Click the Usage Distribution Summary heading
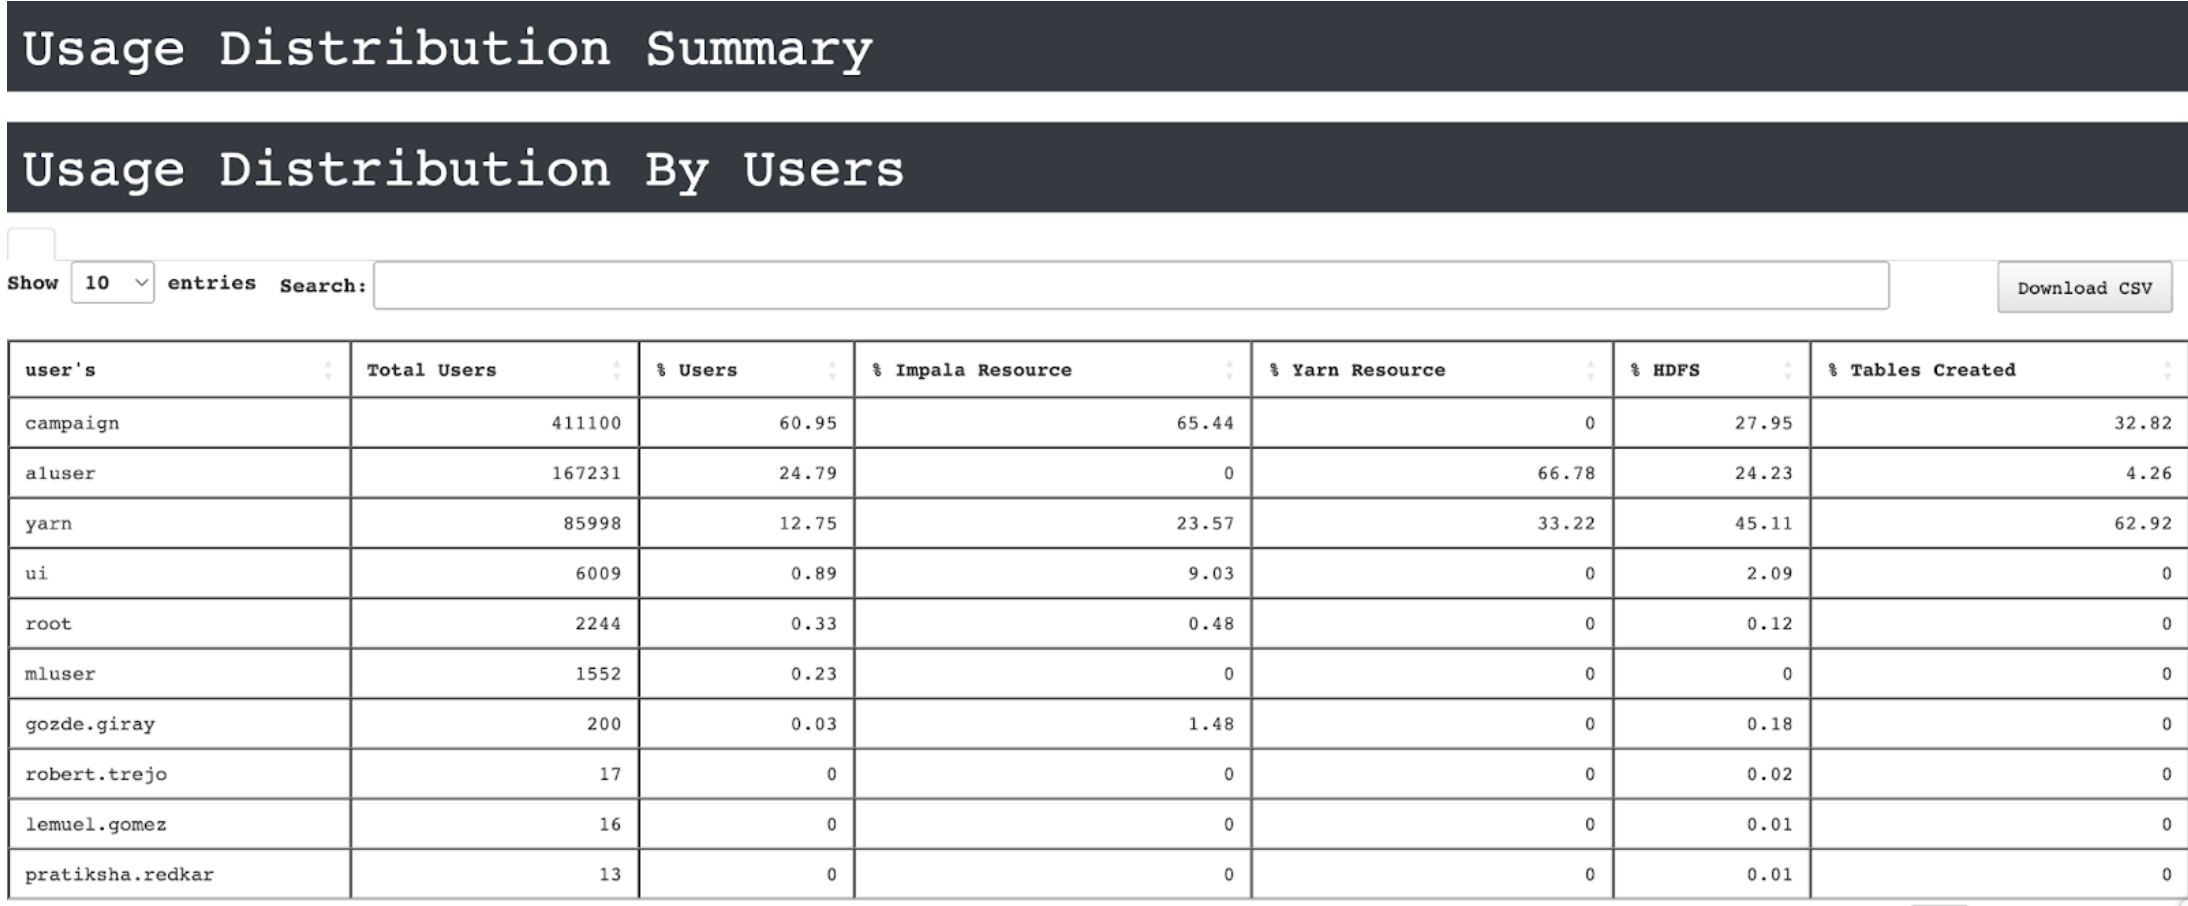 tap(447, 49)
